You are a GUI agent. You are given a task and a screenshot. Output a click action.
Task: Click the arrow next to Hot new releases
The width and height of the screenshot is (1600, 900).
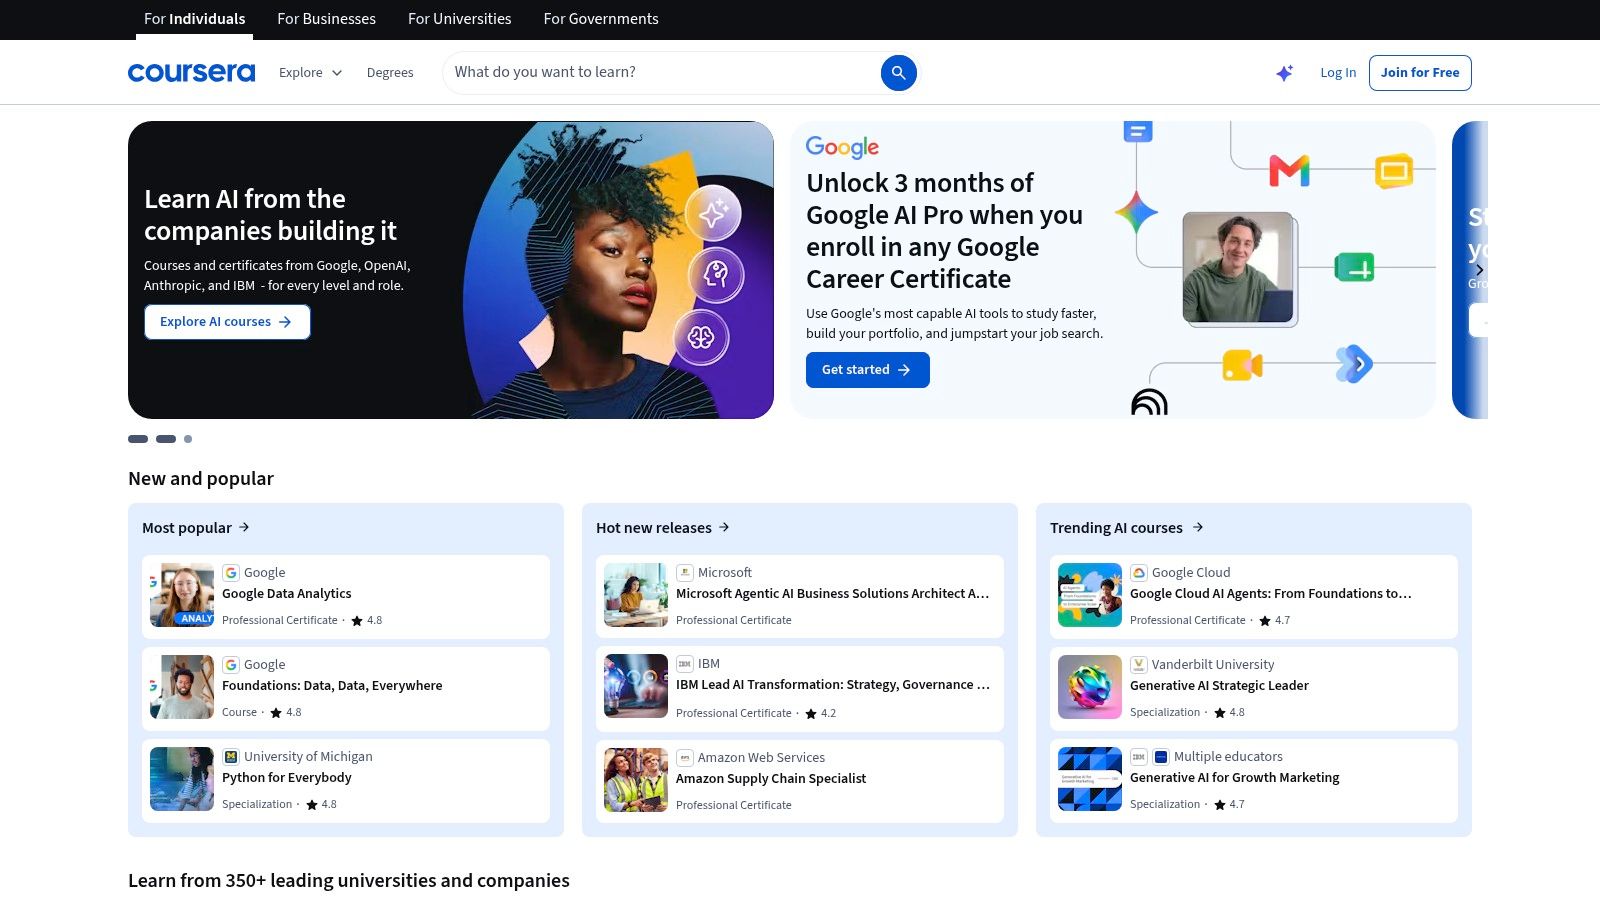(724, 527)
